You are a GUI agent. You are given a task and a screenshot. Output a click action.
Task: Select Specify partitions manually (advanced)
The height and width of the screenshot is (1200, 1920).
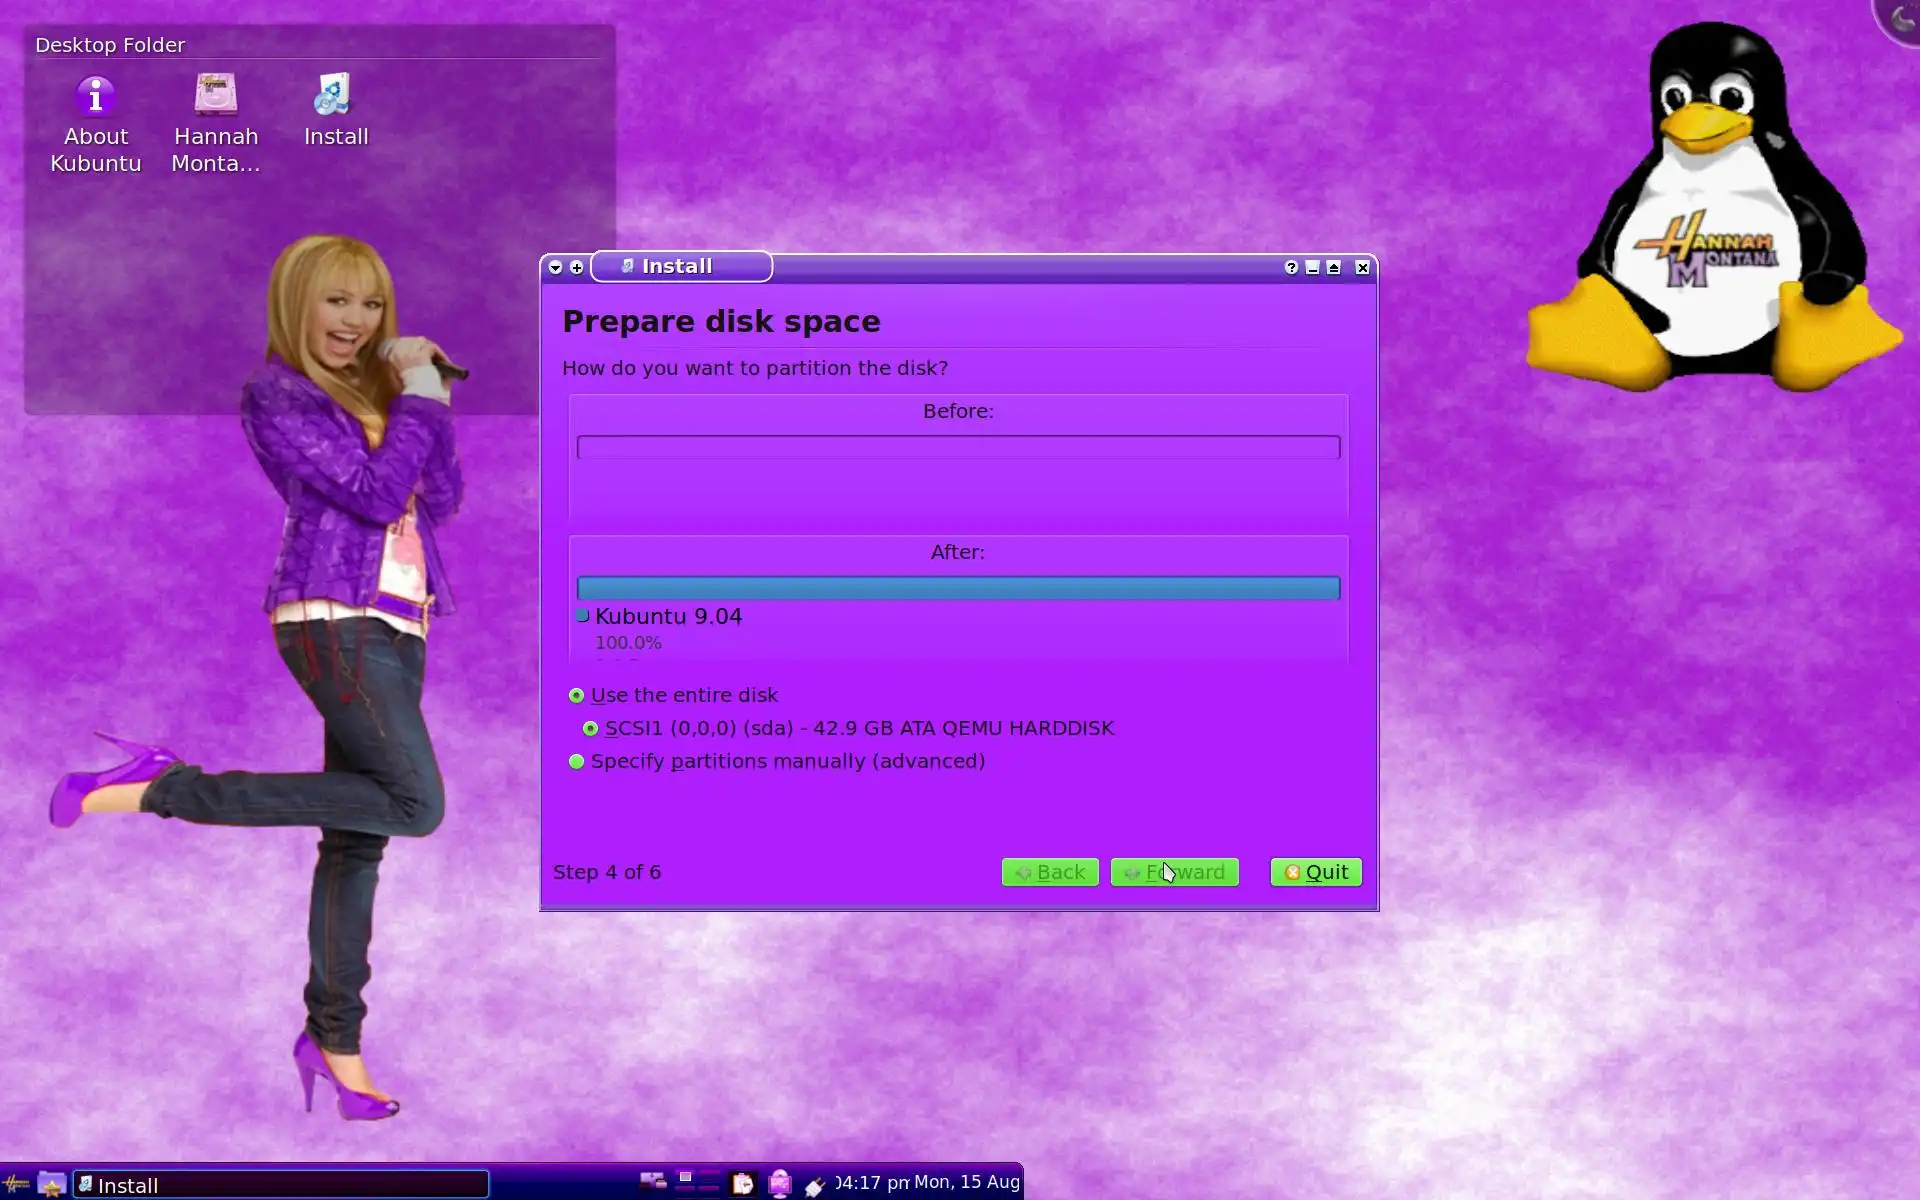(577, 761)
